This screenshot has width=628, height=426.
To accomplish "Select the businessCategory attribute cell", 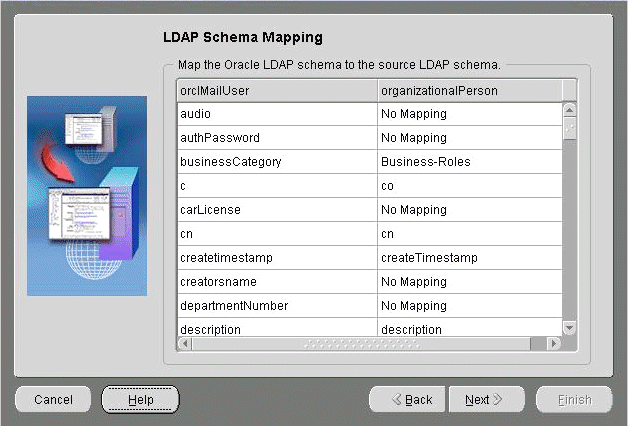I will [277, 162].
